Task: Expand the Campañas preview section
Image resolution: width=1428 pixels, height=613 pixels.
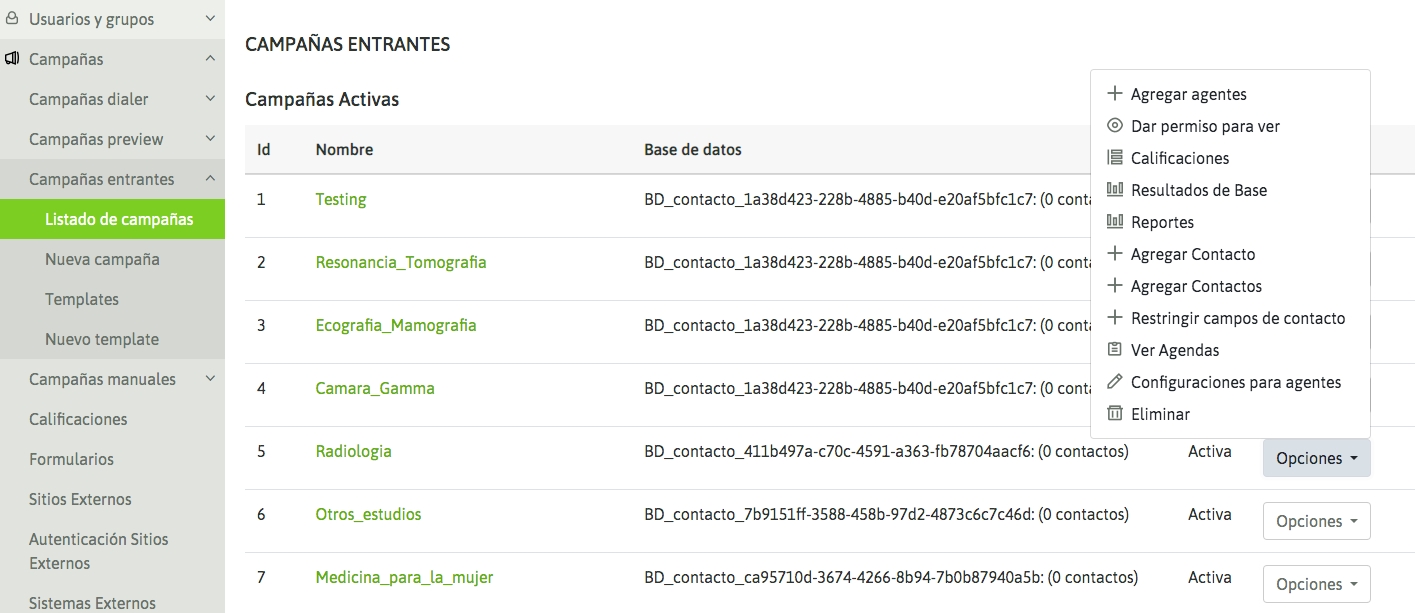Action: (210, 139)
